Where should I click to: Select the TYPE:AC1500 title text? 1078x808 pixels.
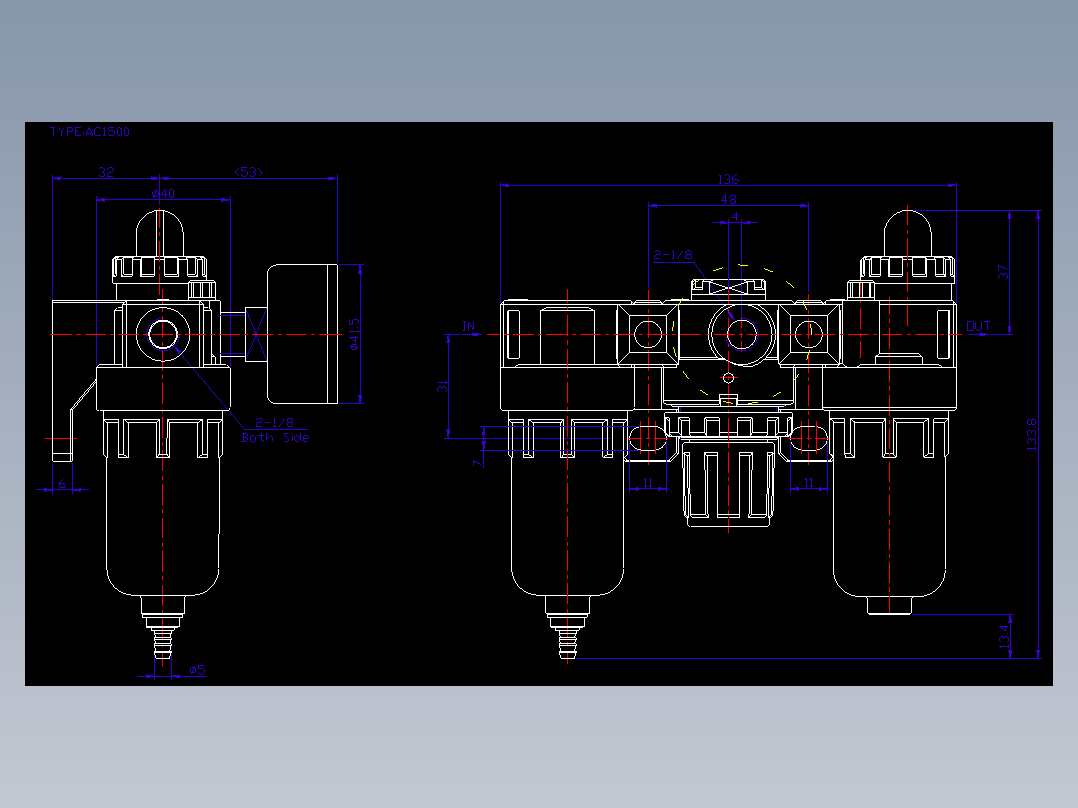click(89, 131)
